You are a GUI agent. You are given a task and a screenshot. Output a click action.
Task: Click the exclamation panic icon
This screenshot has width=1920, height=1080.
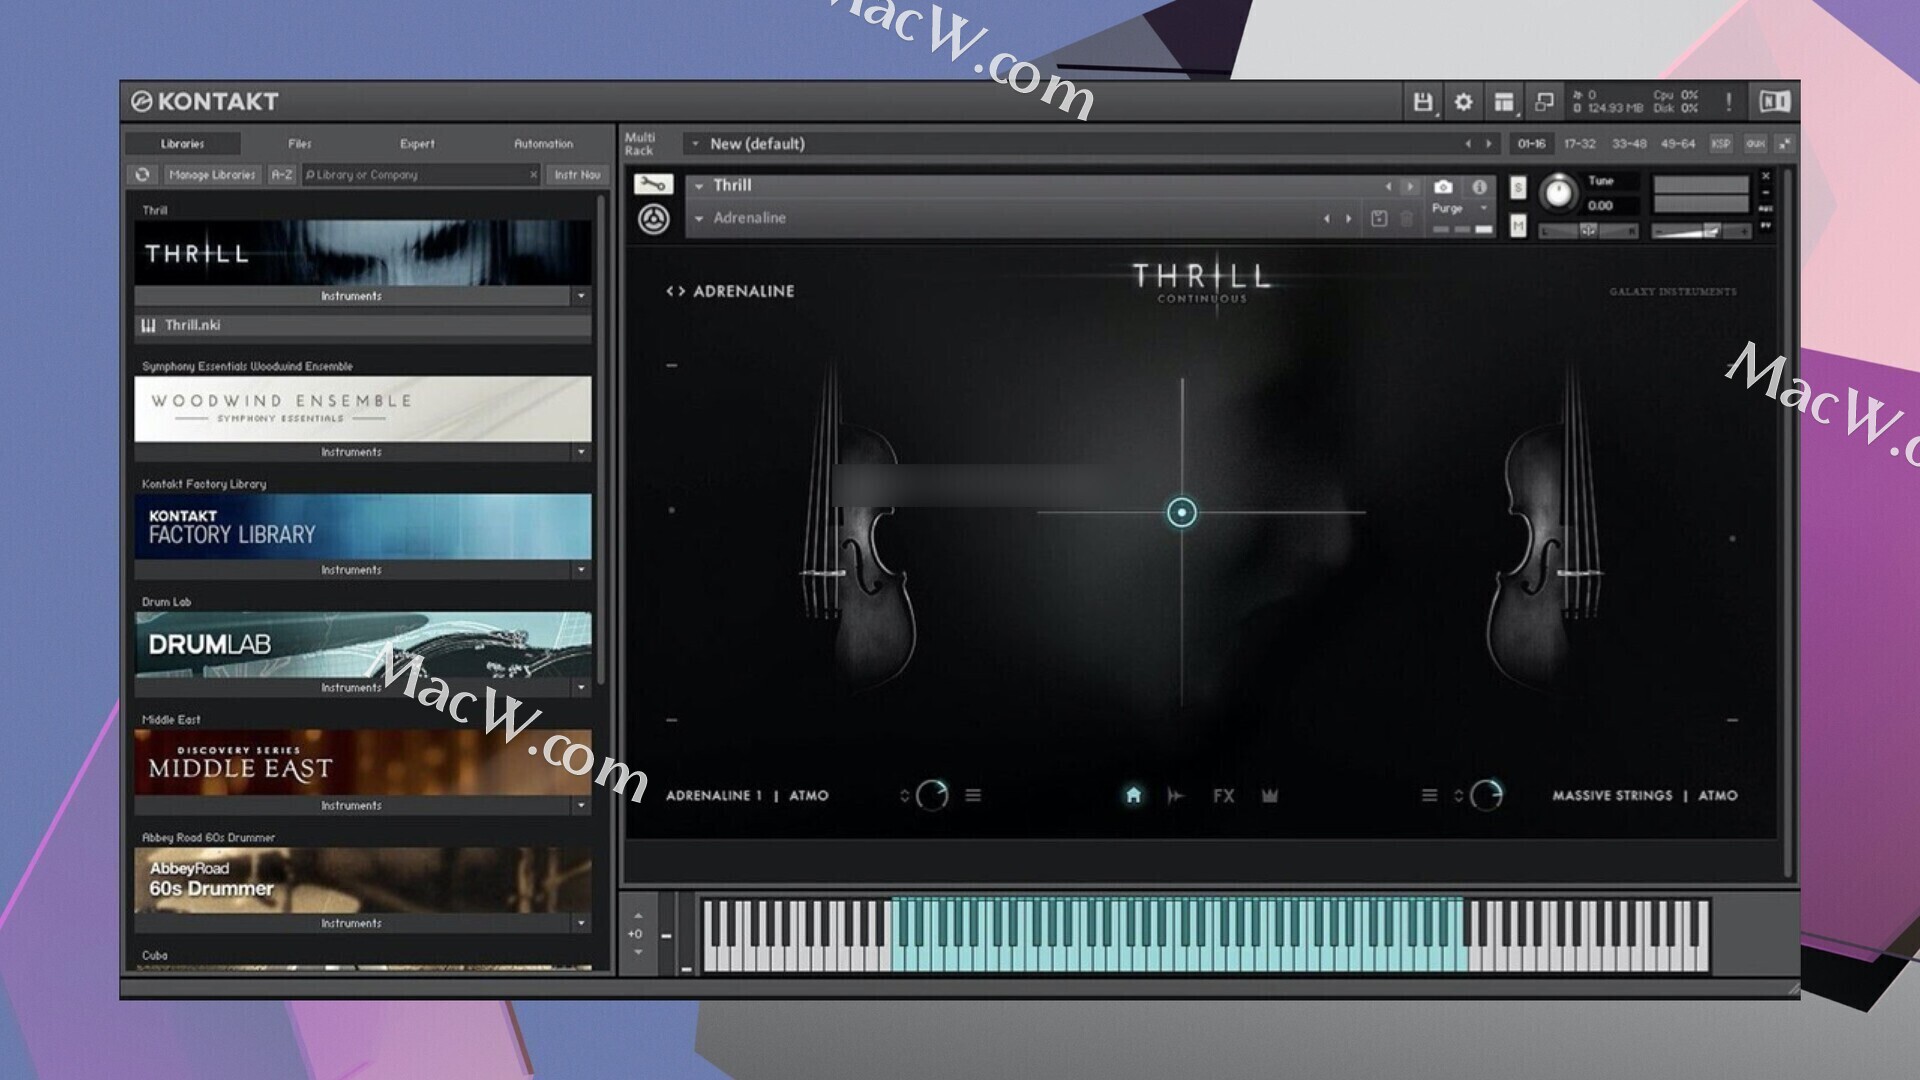1728,102
